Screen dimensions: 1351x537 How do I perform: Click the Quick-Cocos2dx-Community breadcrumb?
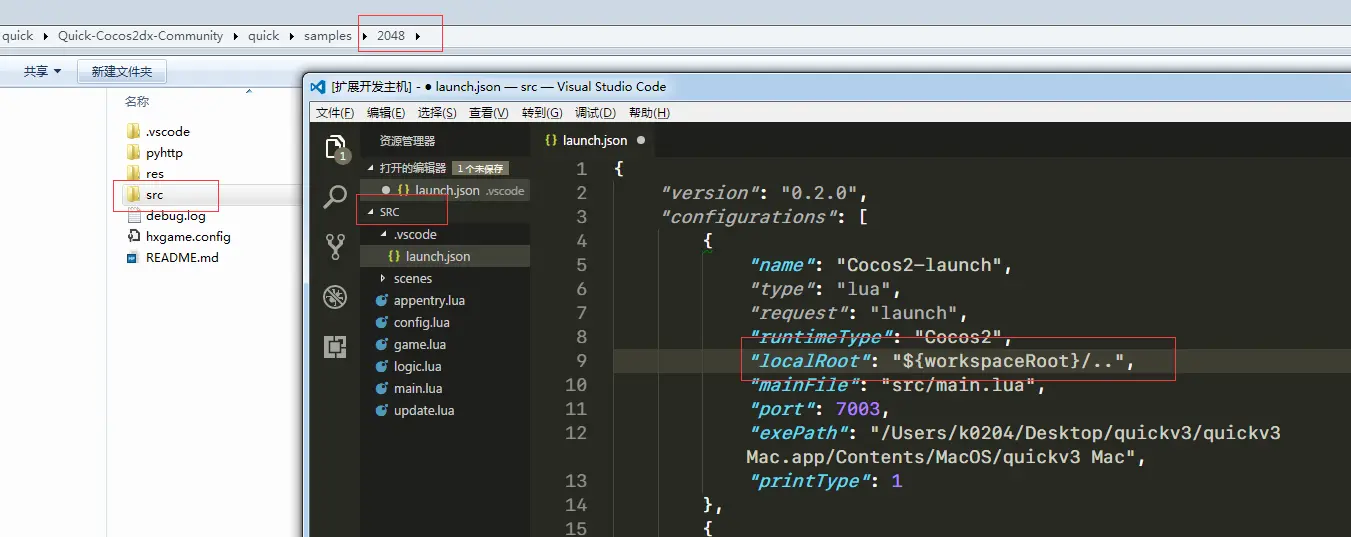[141, 36]
